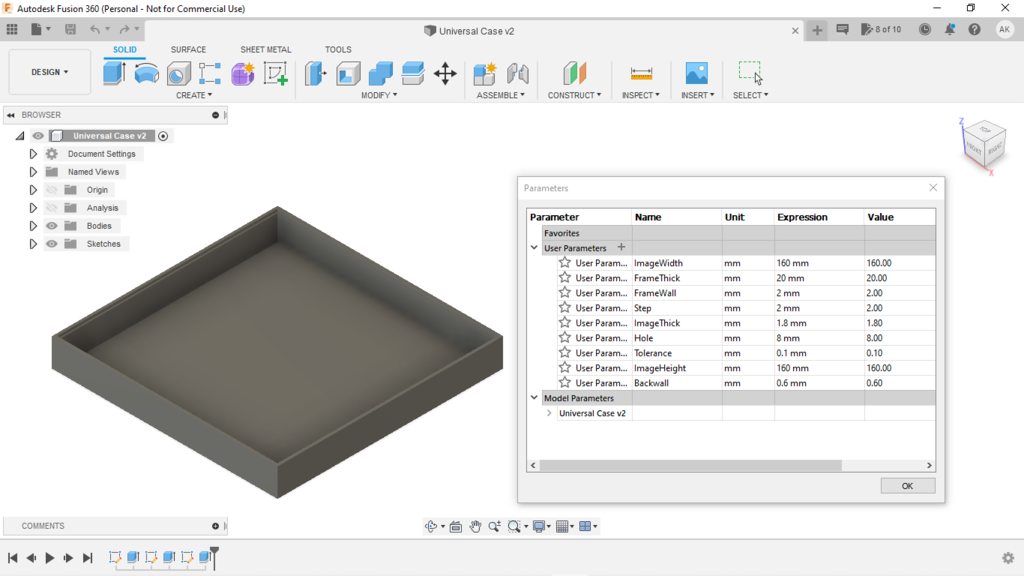Select the Shell tool in Modify
Screen dimensions: 1024x576
pos(348,73)
